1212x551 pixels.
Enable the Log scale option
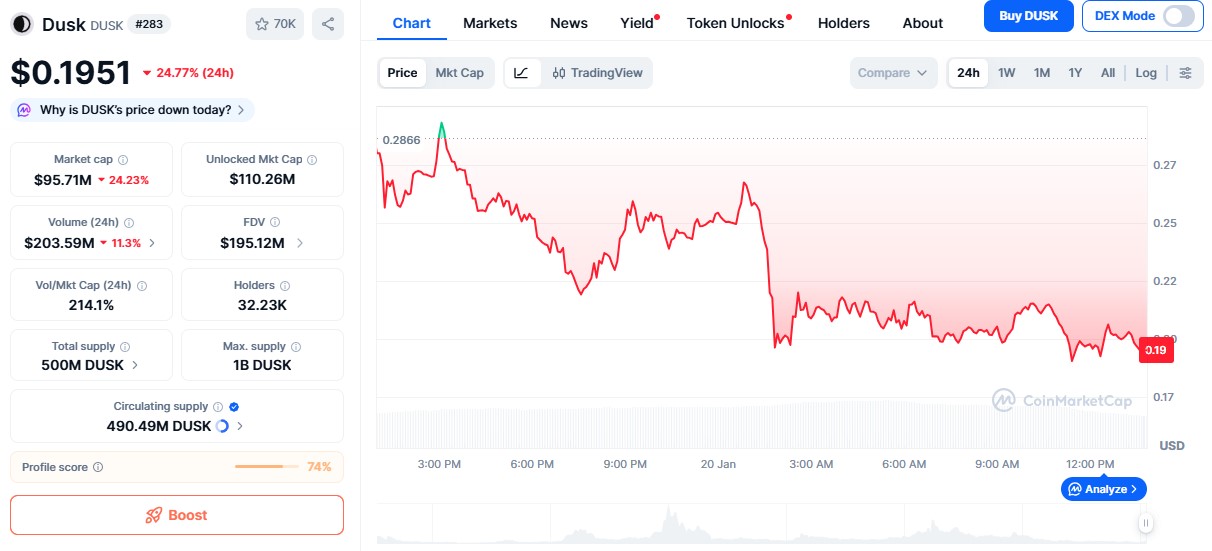click(x=1146, y=73)
